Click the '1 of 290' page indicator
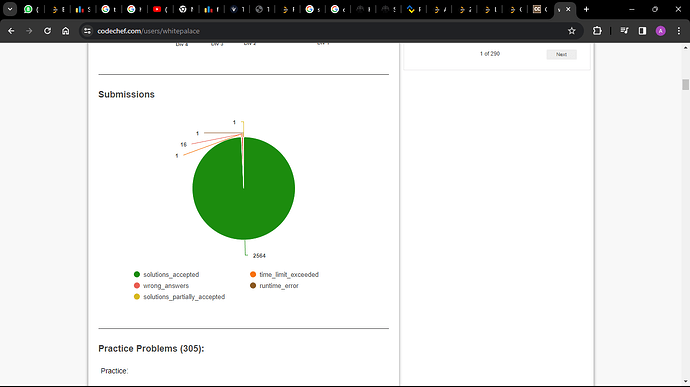 pos(490,54)
